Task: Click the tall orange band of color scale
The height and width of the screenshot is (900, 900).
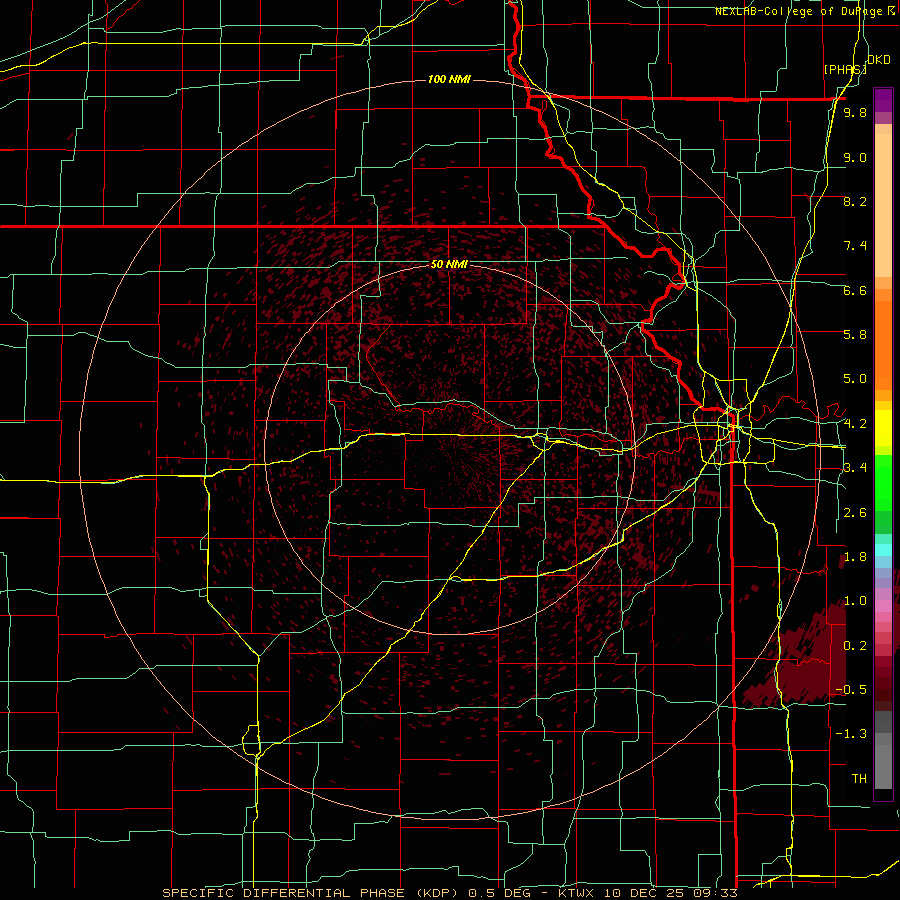Action: [x=883, y=346]
